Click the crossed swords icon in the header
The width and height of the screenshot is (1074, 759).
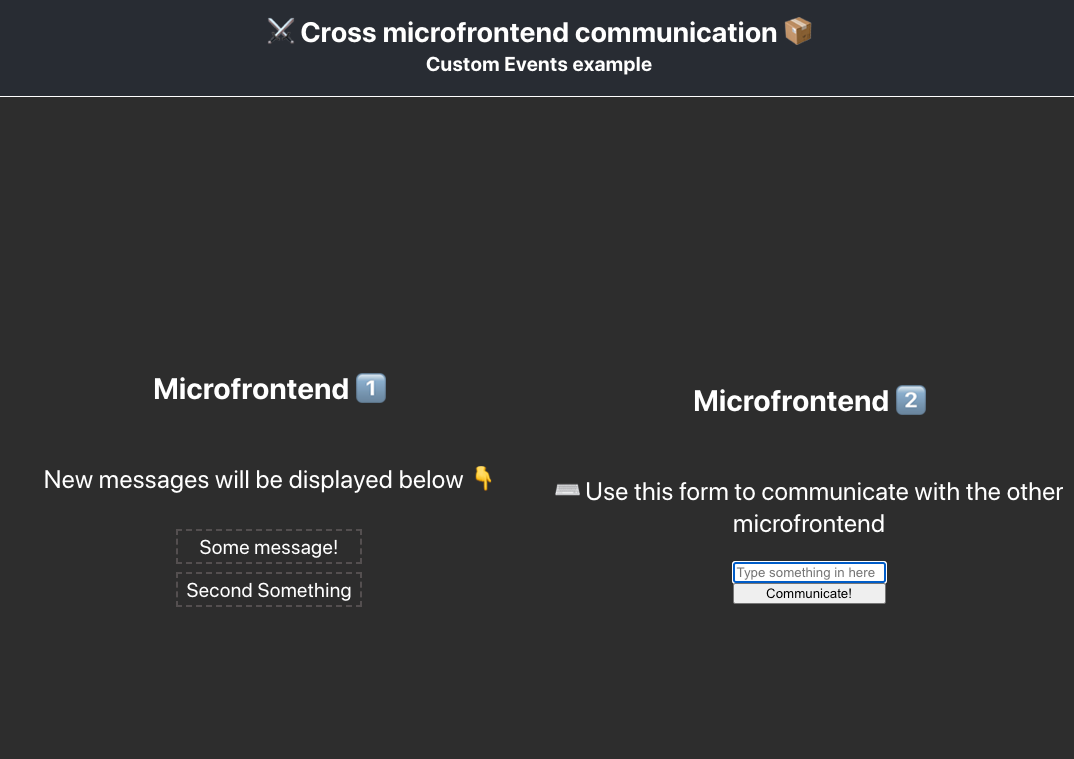tap(280, 31)
